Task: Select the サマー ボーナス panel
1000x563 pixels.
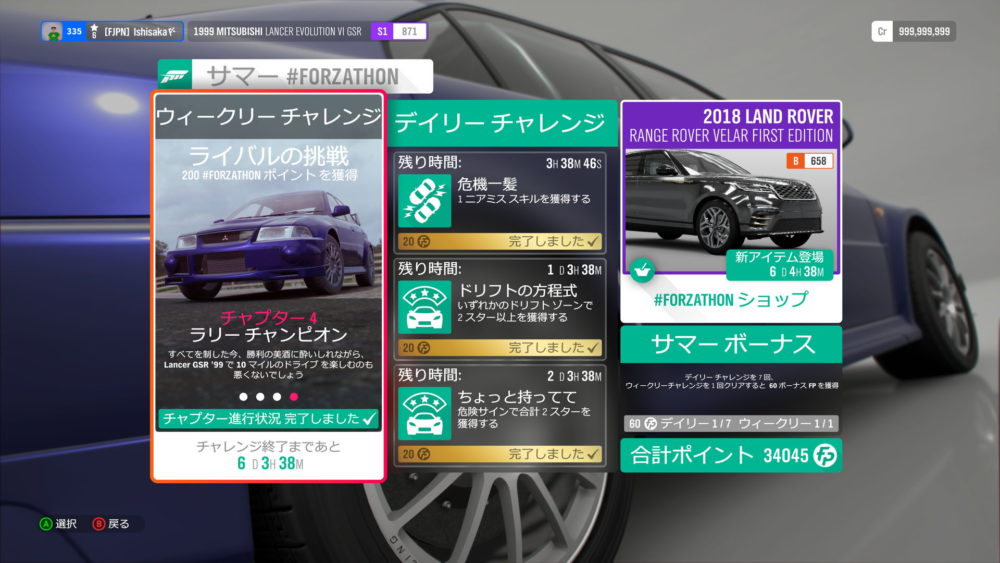Action: [730, 345]
